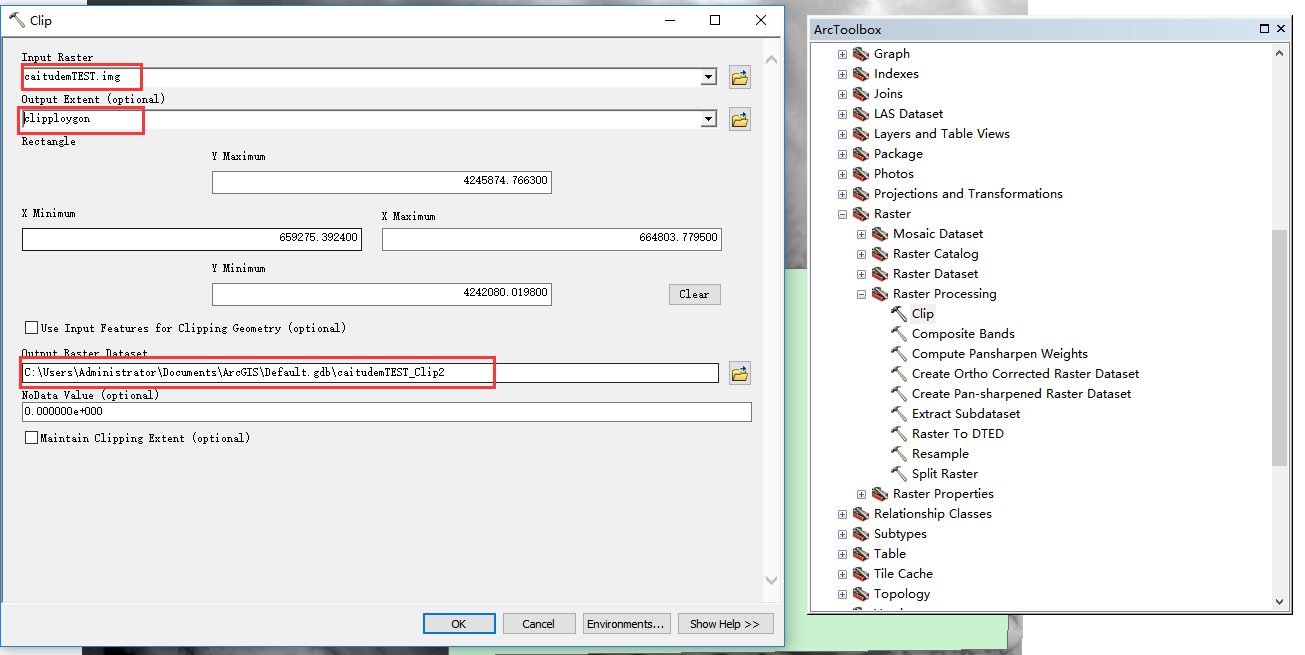Browse for Output Raster Dataset folder icon

tap(740, 373)
